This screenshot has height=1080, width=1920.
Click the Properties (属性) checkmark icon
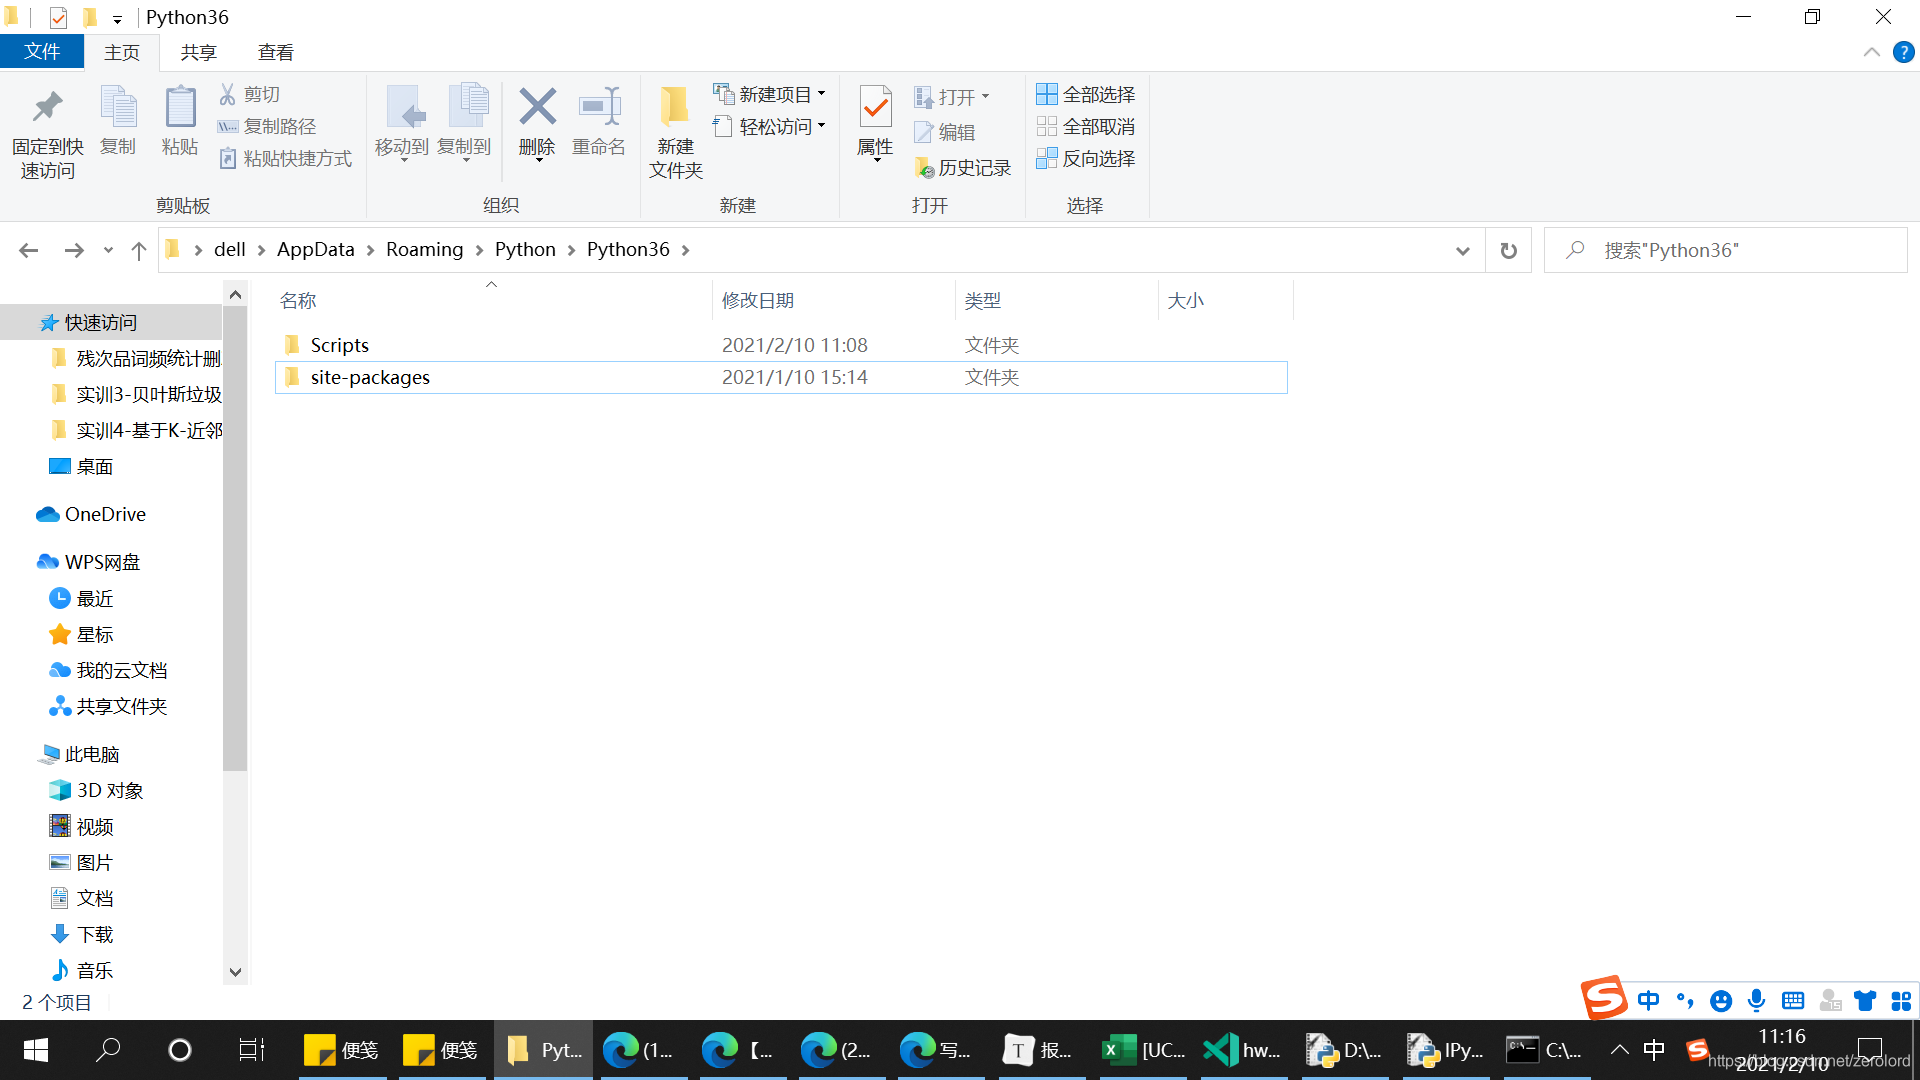[875, 107]
